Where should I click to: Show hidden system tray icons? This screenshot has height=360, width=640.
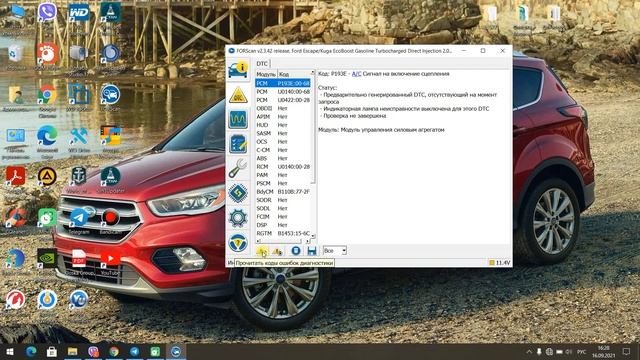(x=529, y=351)
